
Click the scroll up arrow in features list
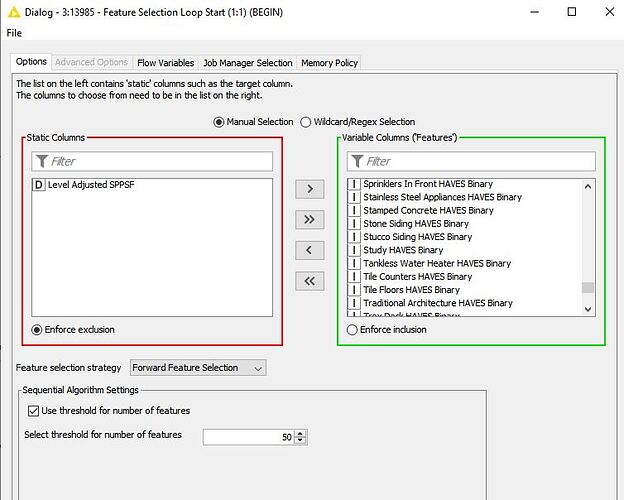click(588, 186)
